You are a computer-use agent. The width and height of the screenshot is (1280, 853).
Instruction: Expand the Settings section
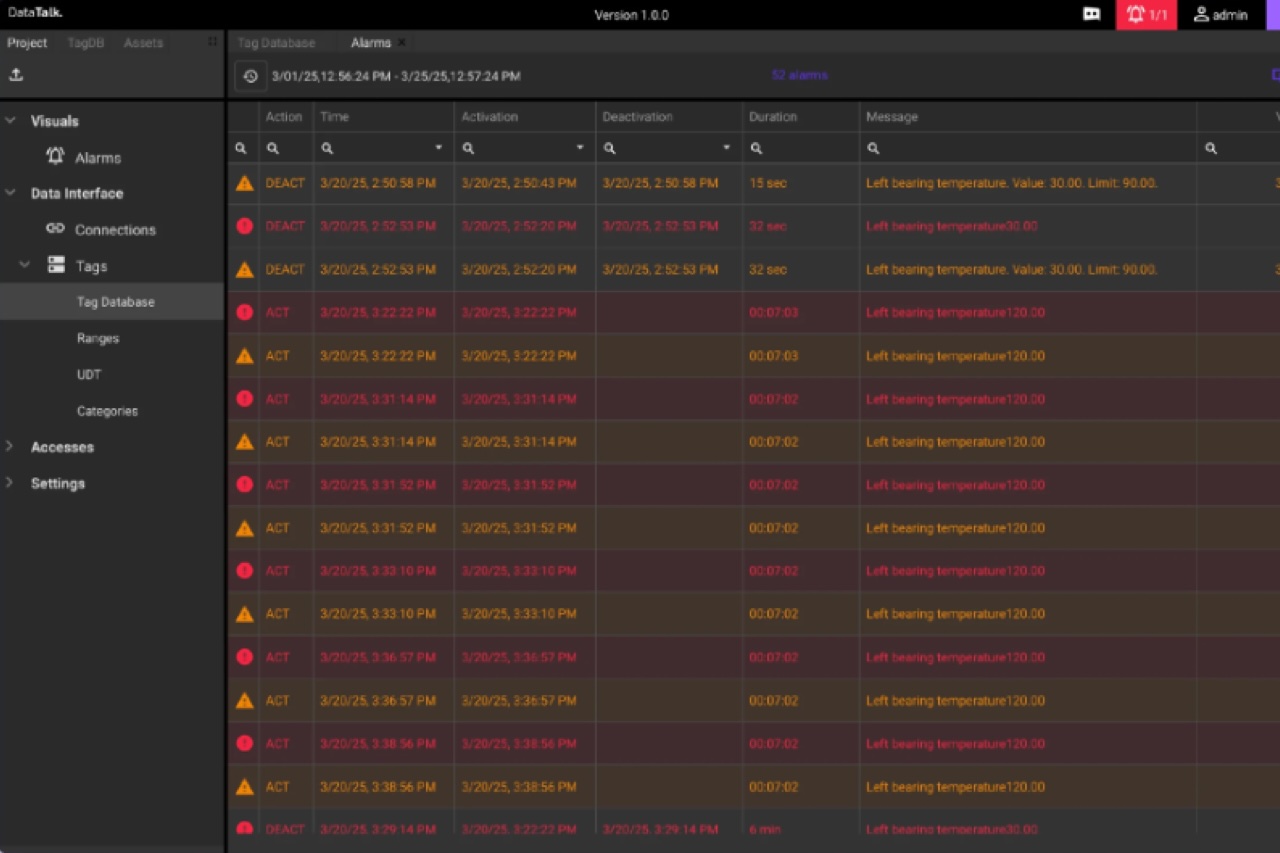[x=10, y=483]
